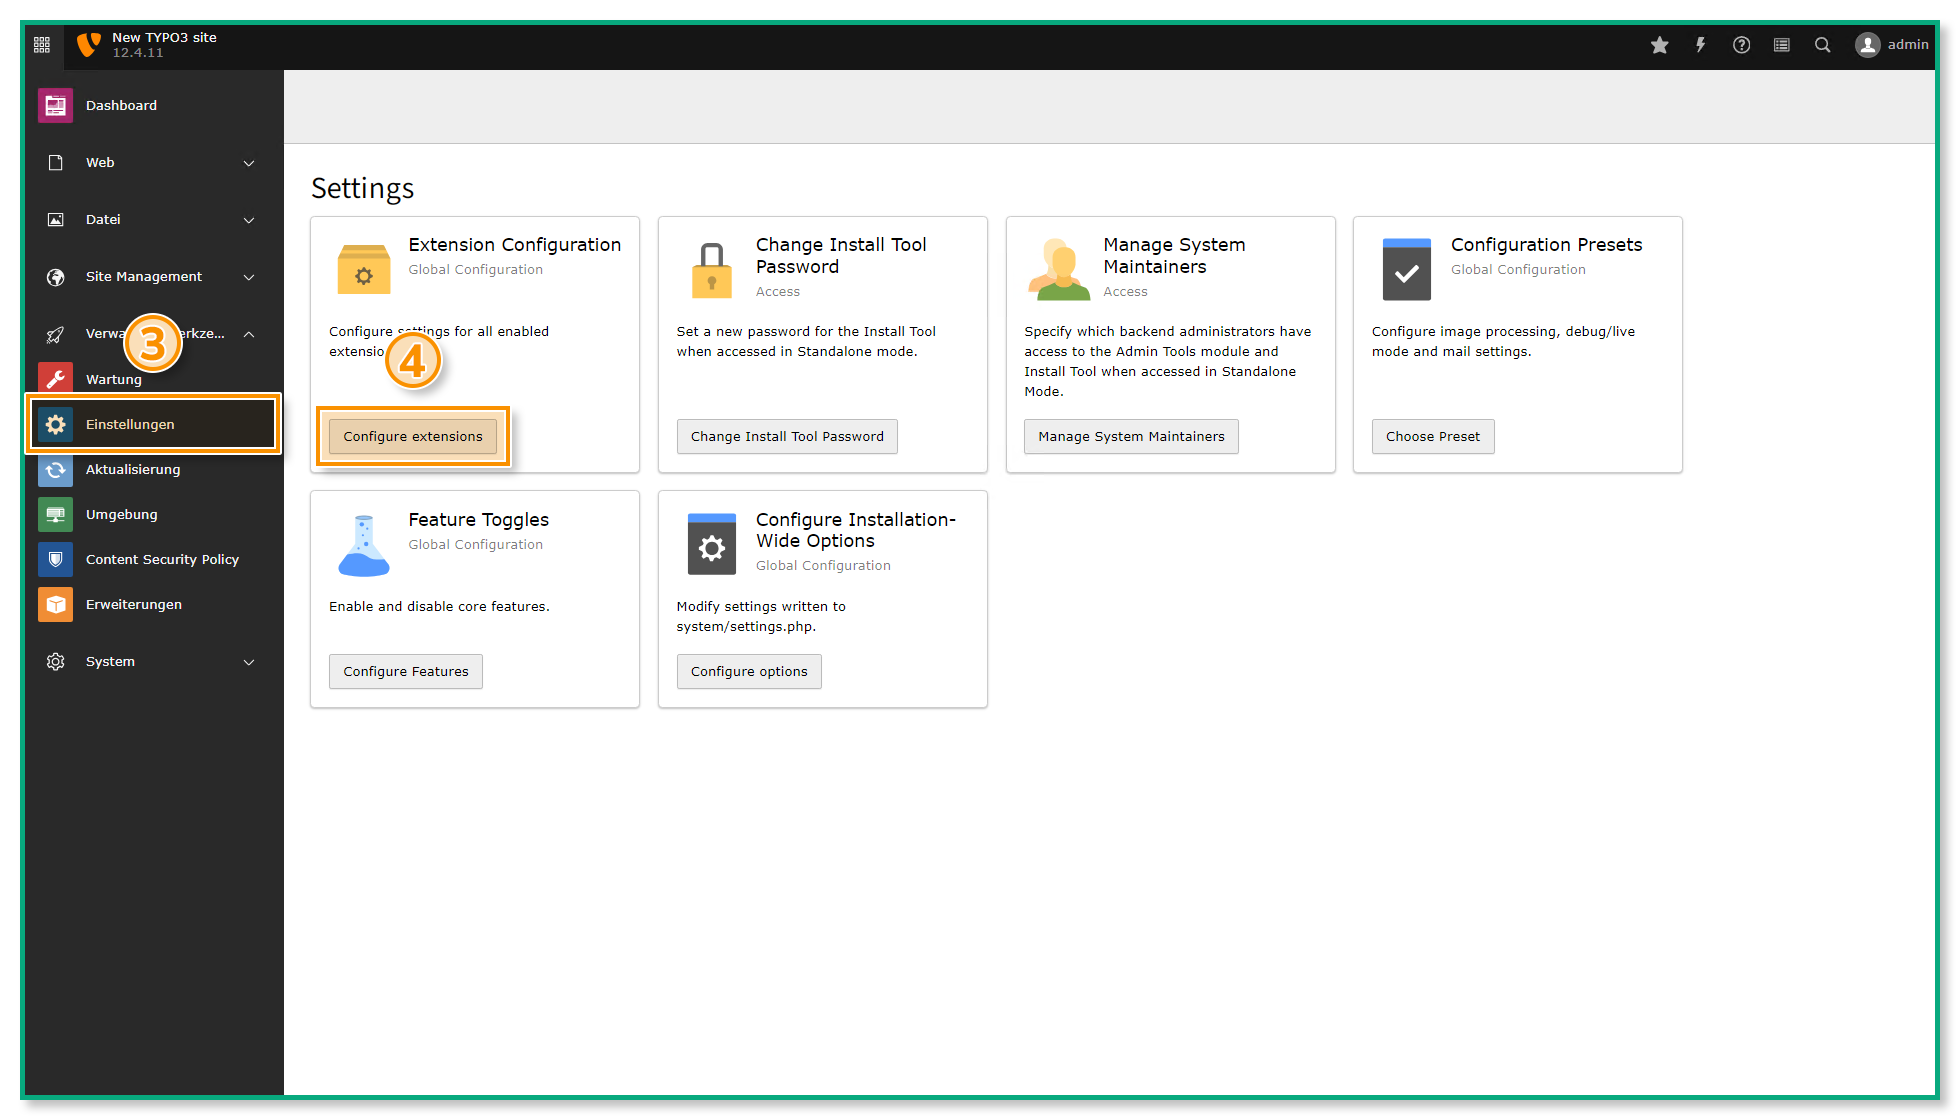Click the Configure Features button
This screenshot has height=1120, width=1960.
[x=406, y=671]
